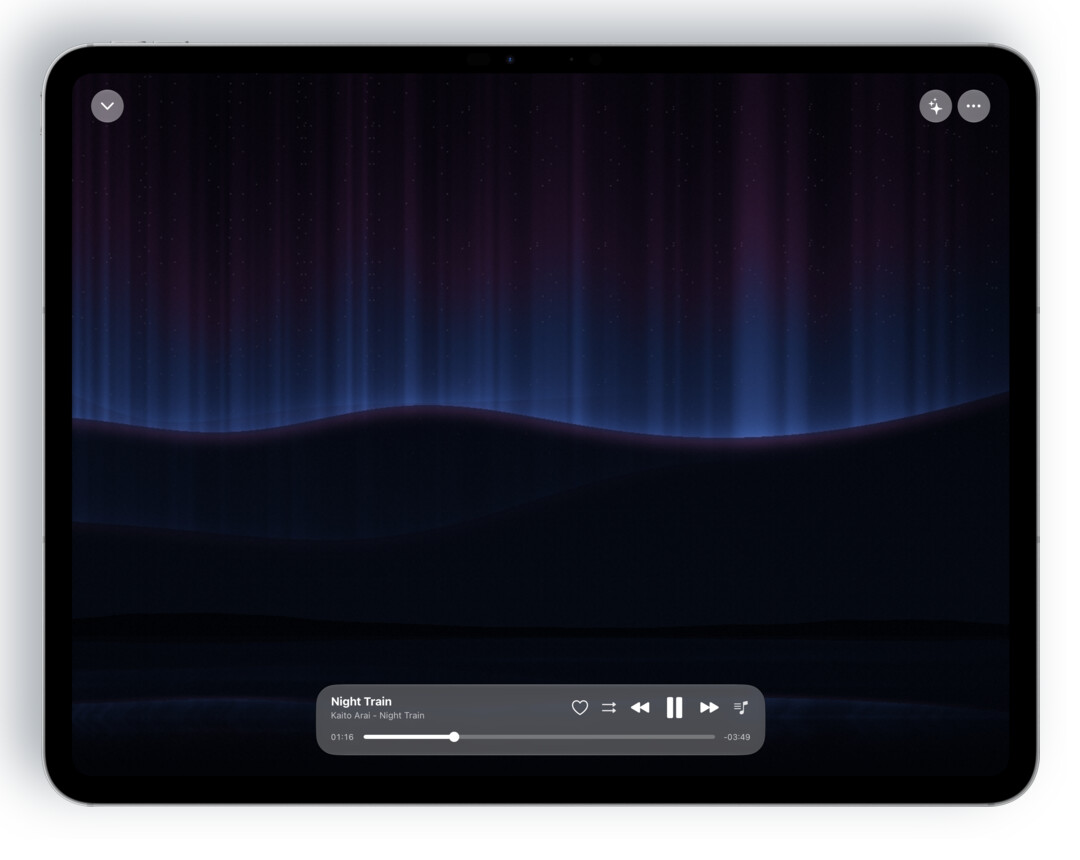Skip back with the rewind button
The width and height of the screenshot is (1080, 860).
click(x=640, y=707)
